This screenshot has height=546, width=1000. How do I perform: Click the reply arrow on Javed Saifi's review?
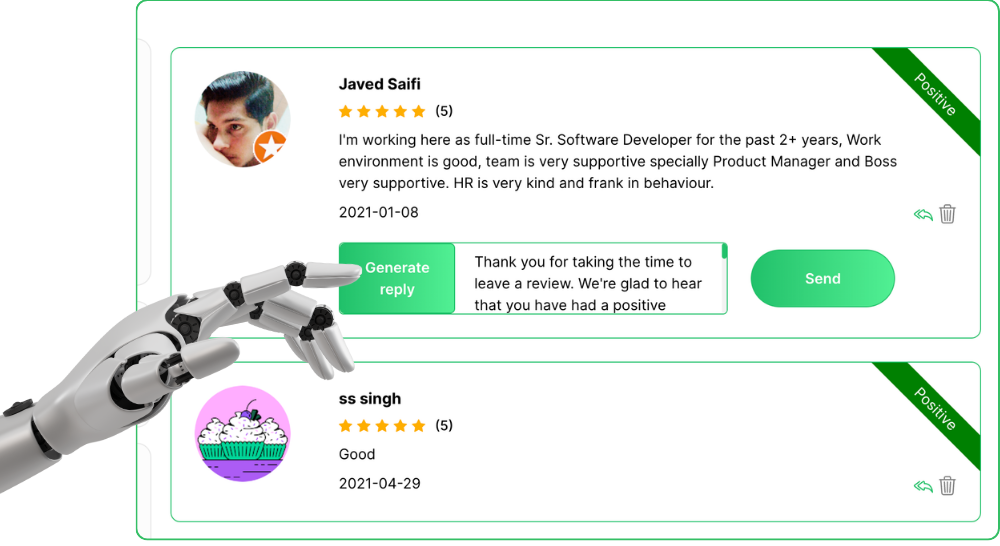click(923, 214)
